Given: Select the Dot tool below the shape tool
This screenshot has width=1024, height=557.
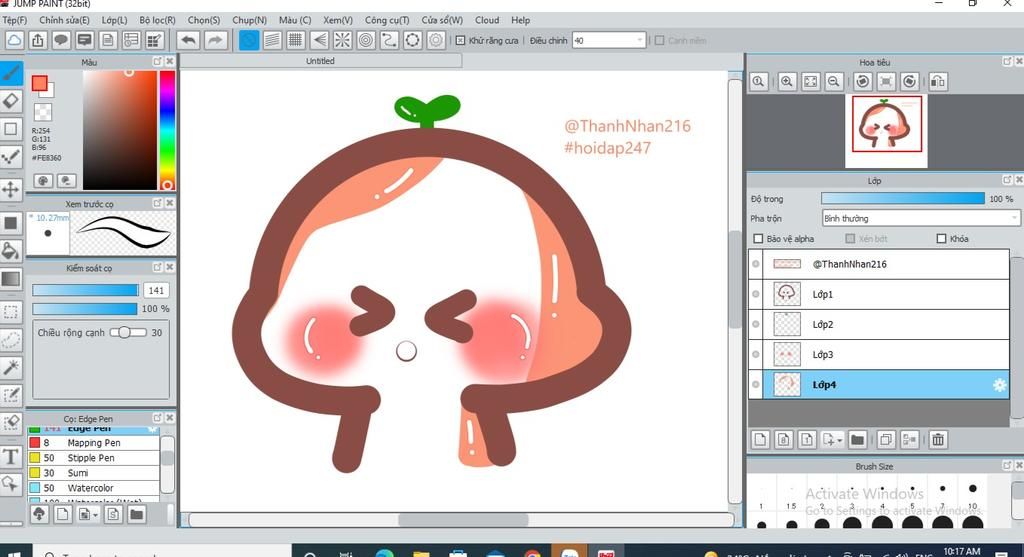Looking at the screenshot, I should (11, 157).
